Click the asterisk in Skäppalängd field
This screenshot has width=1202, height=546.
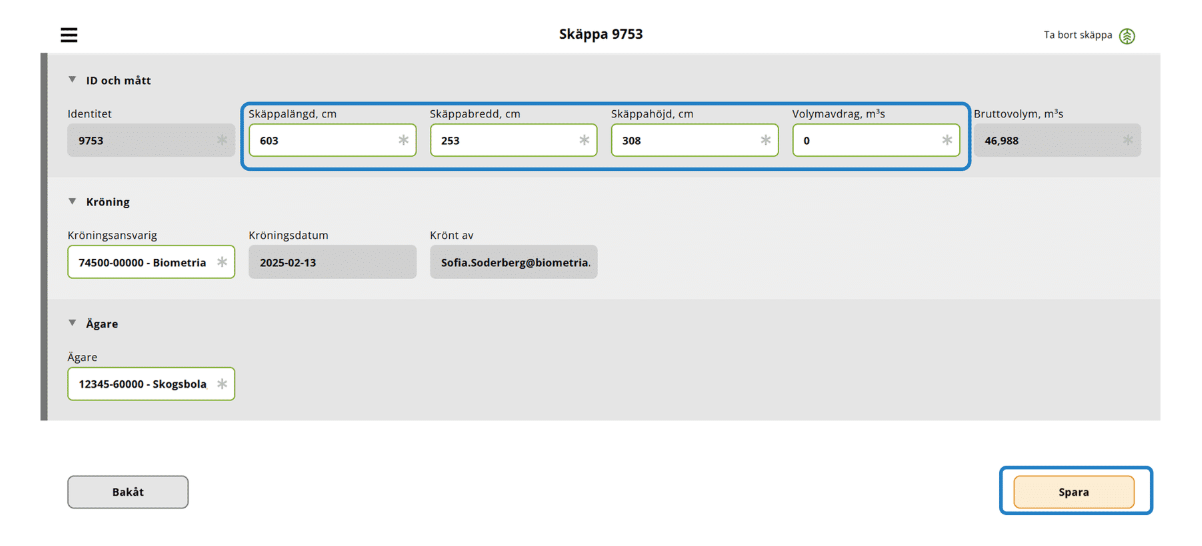click(x=403, y=141)
